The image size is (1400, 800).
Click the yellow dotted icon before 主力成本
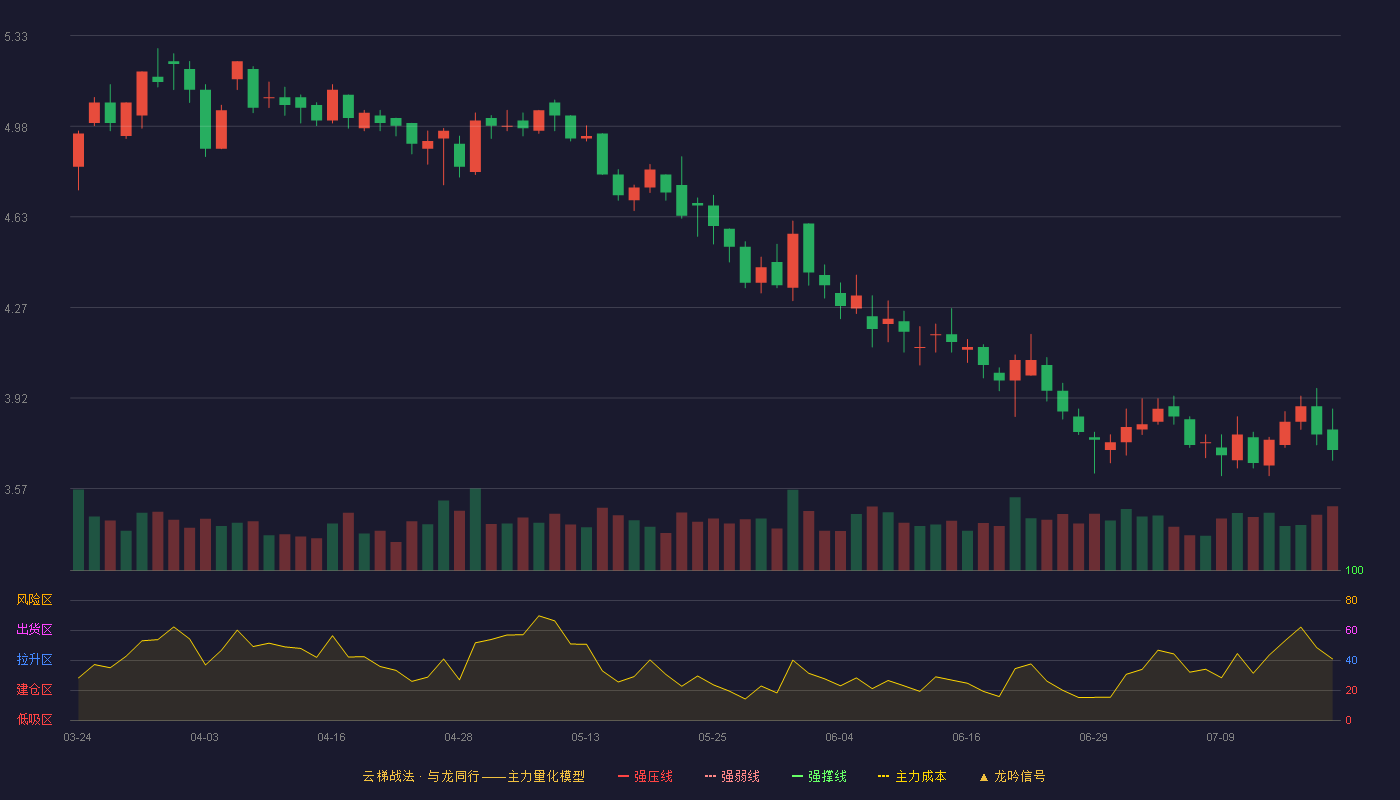tap(884, 776)
